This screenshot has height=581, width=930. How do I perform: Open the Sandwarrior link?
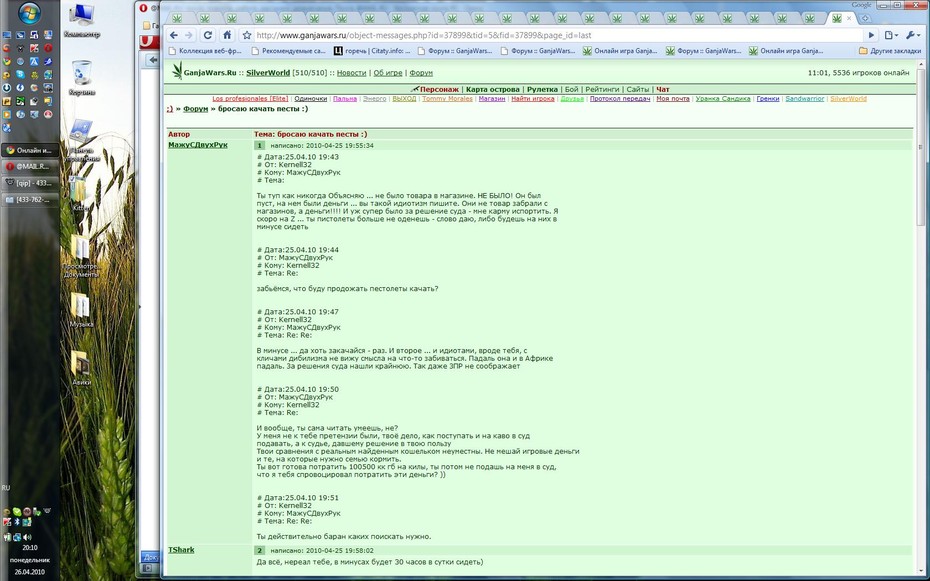tap(805, 99)
